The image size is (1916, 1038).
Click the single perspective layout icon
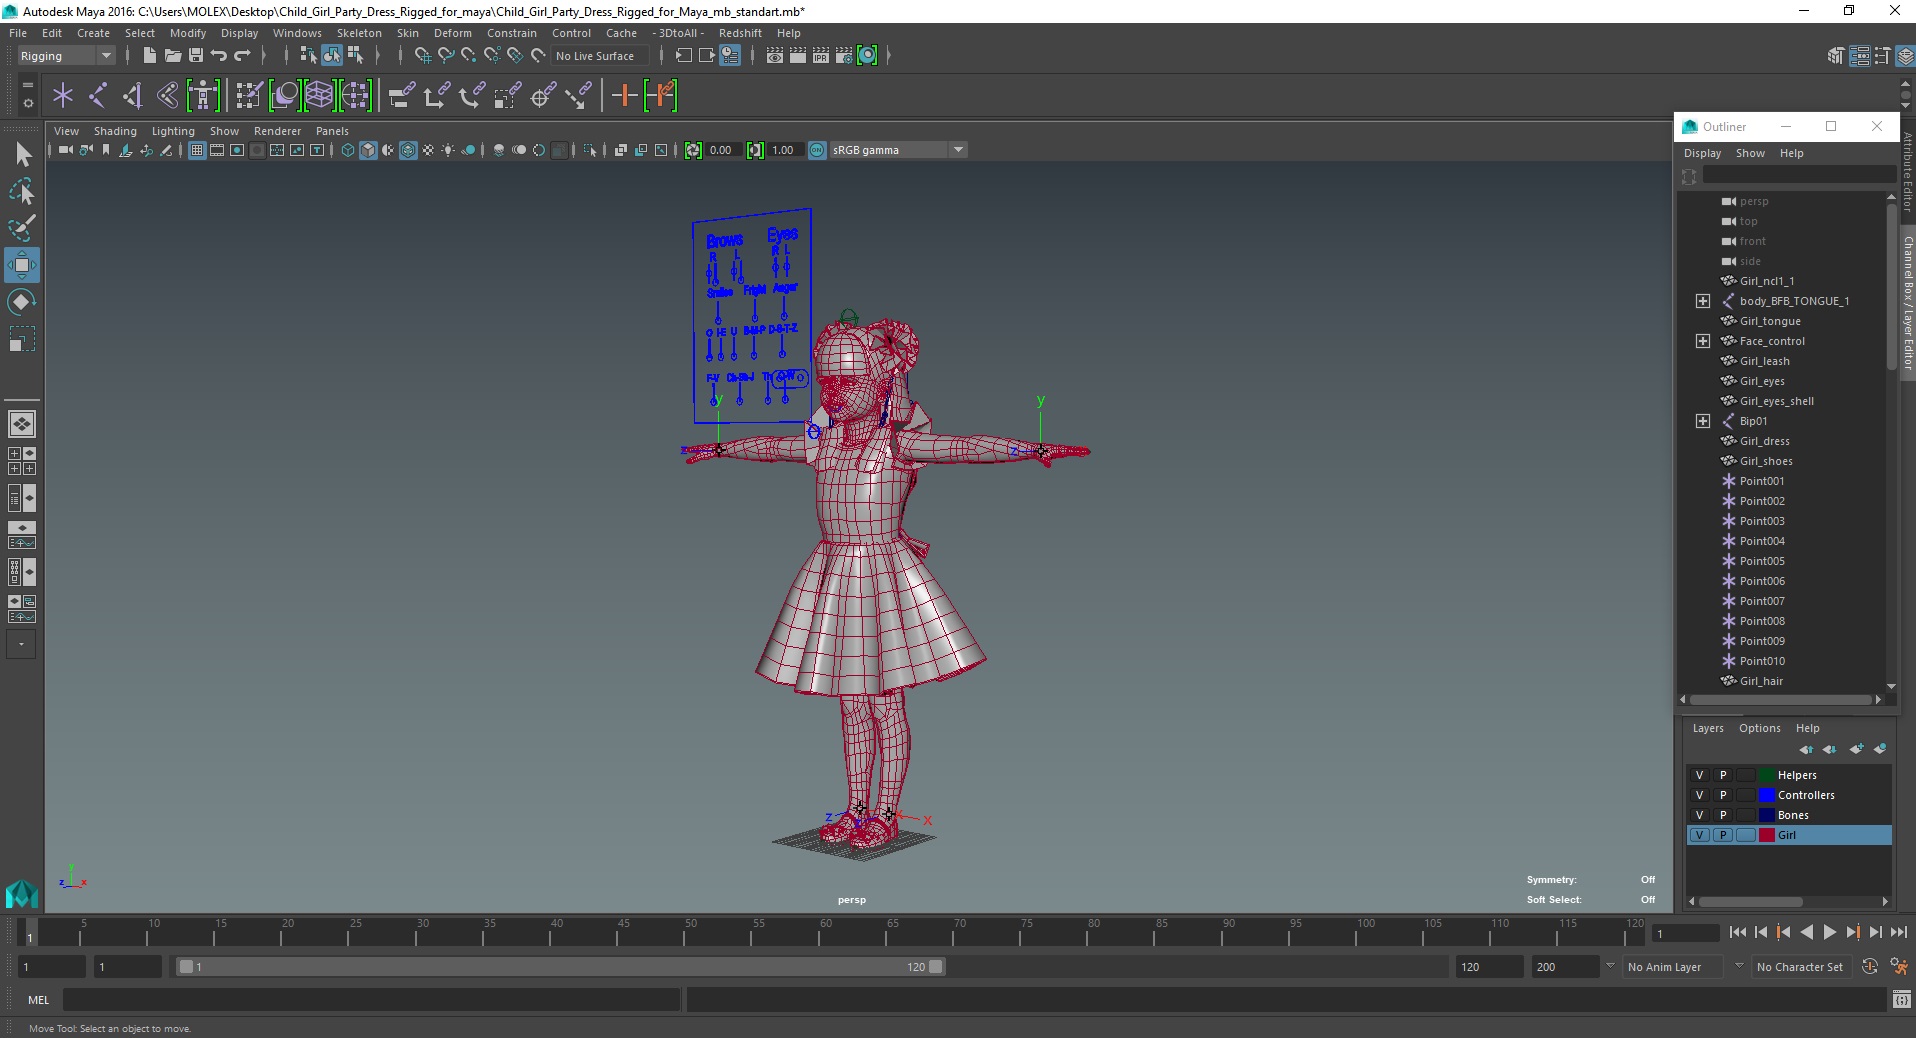[x=22, y=424]
